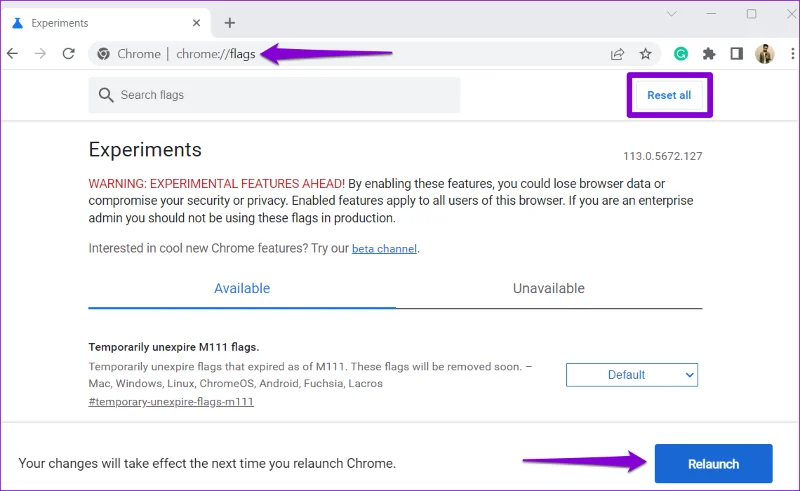The height and width of the screenshot is (491, 800).
Task: Open the user profile avatar
Action: 764,54
